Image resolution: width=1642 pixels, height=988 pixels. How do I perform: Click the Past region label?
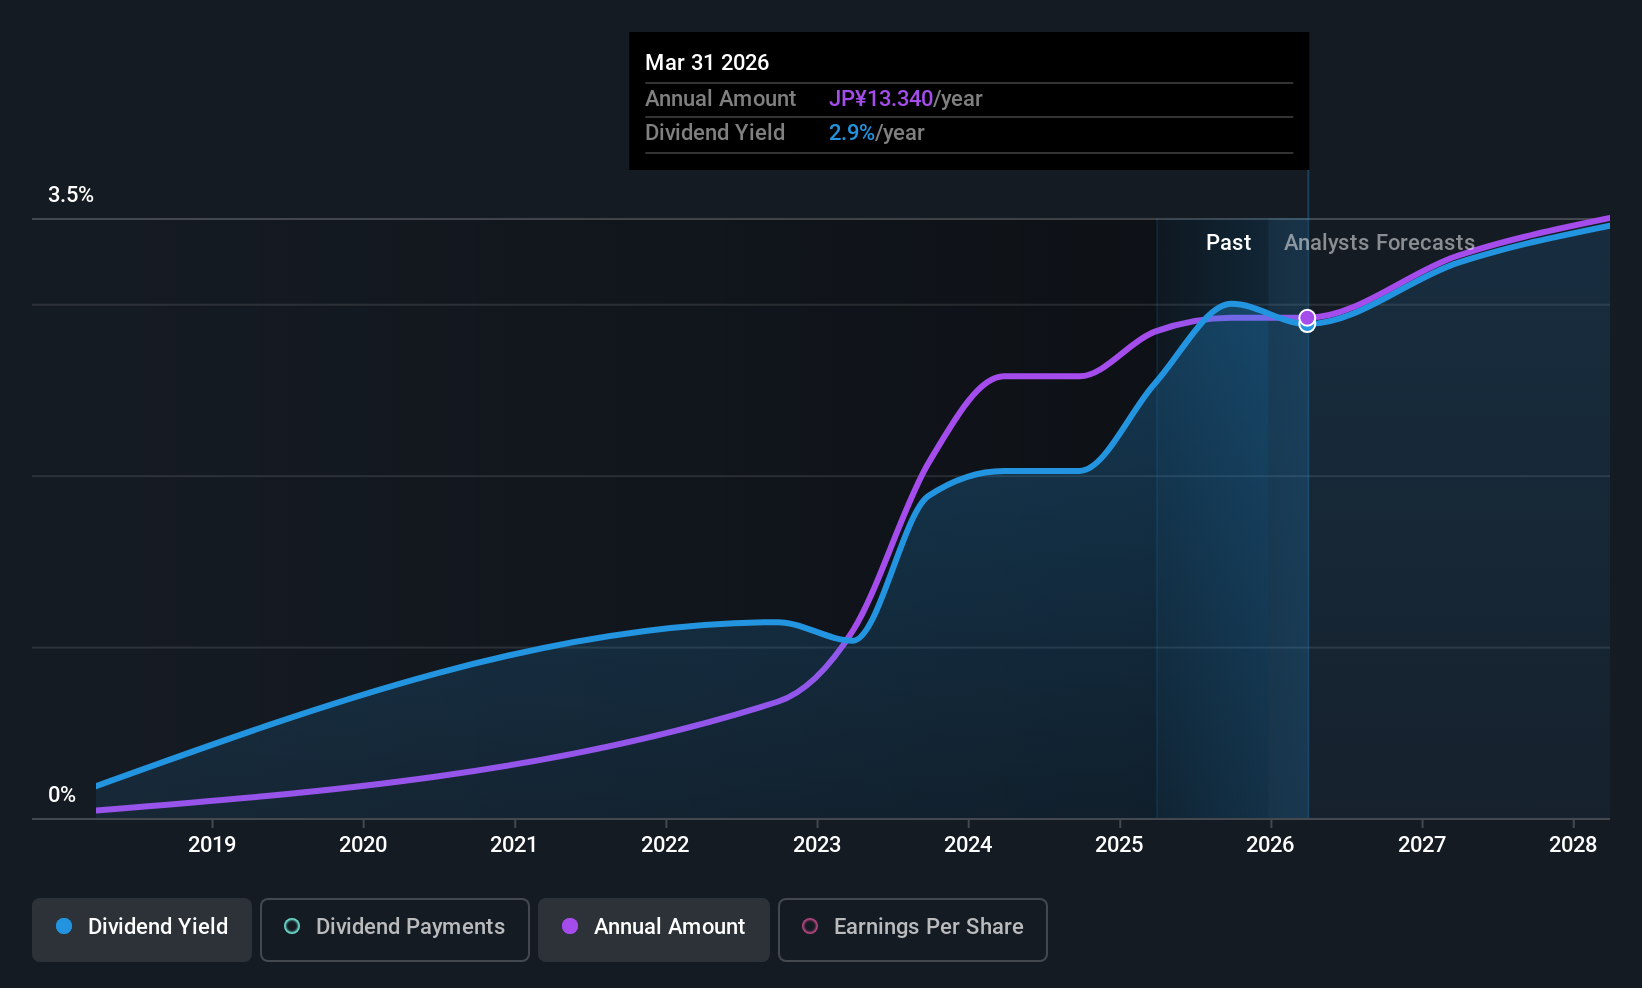coord(1228,243)
